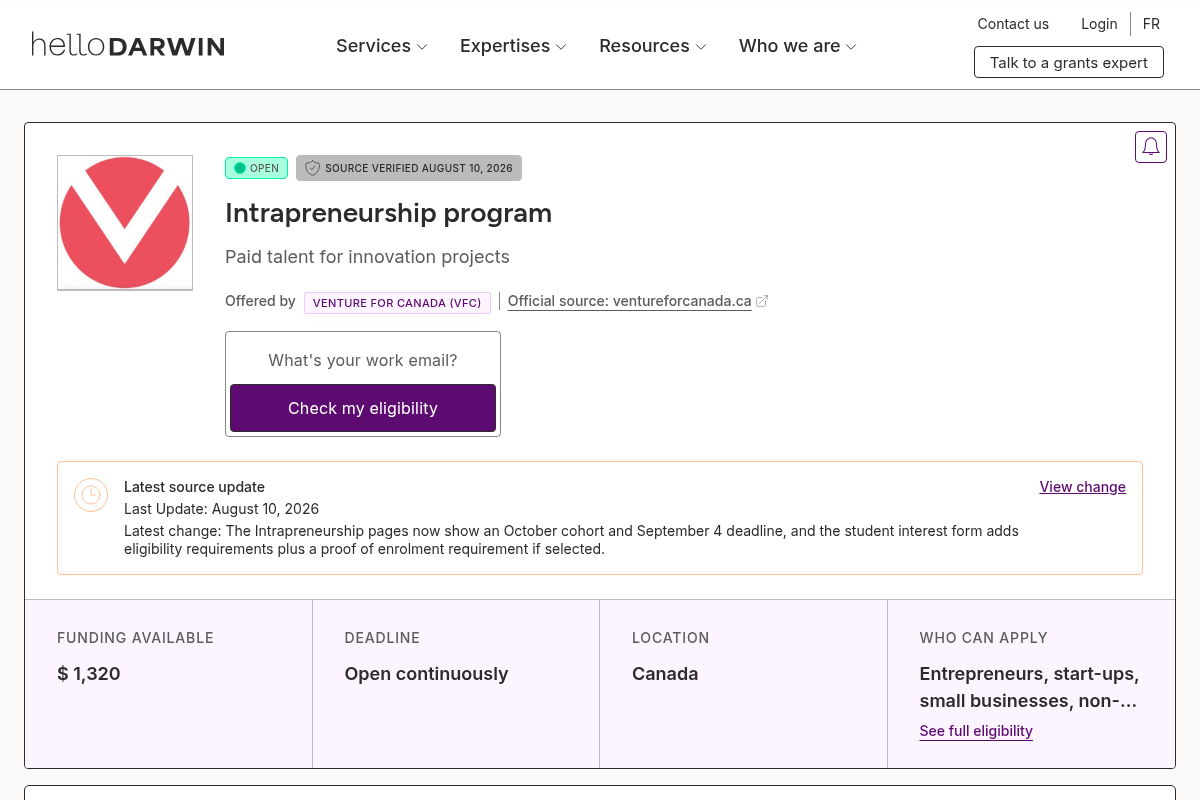The width and height of the screenshot is (1200, 800).
Task: Click the external link icon beside ventureforcanada.ca
Action: [x=762, y=301]
